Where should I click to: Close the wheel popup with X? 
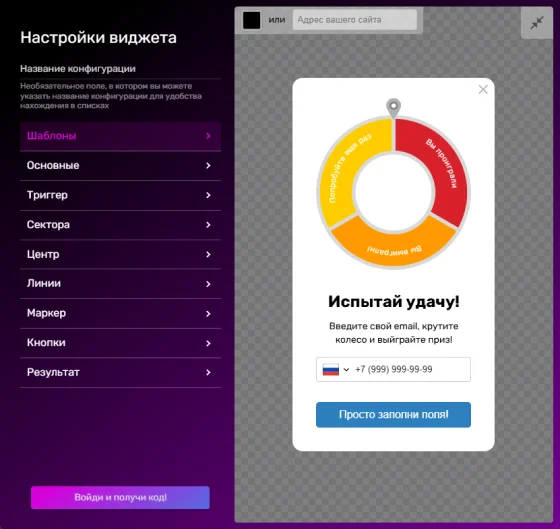pos(483,89)
